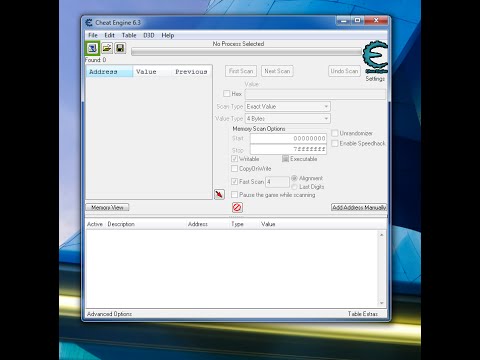
Task: Click the First Scan button
Action: [x=241, y=71]
